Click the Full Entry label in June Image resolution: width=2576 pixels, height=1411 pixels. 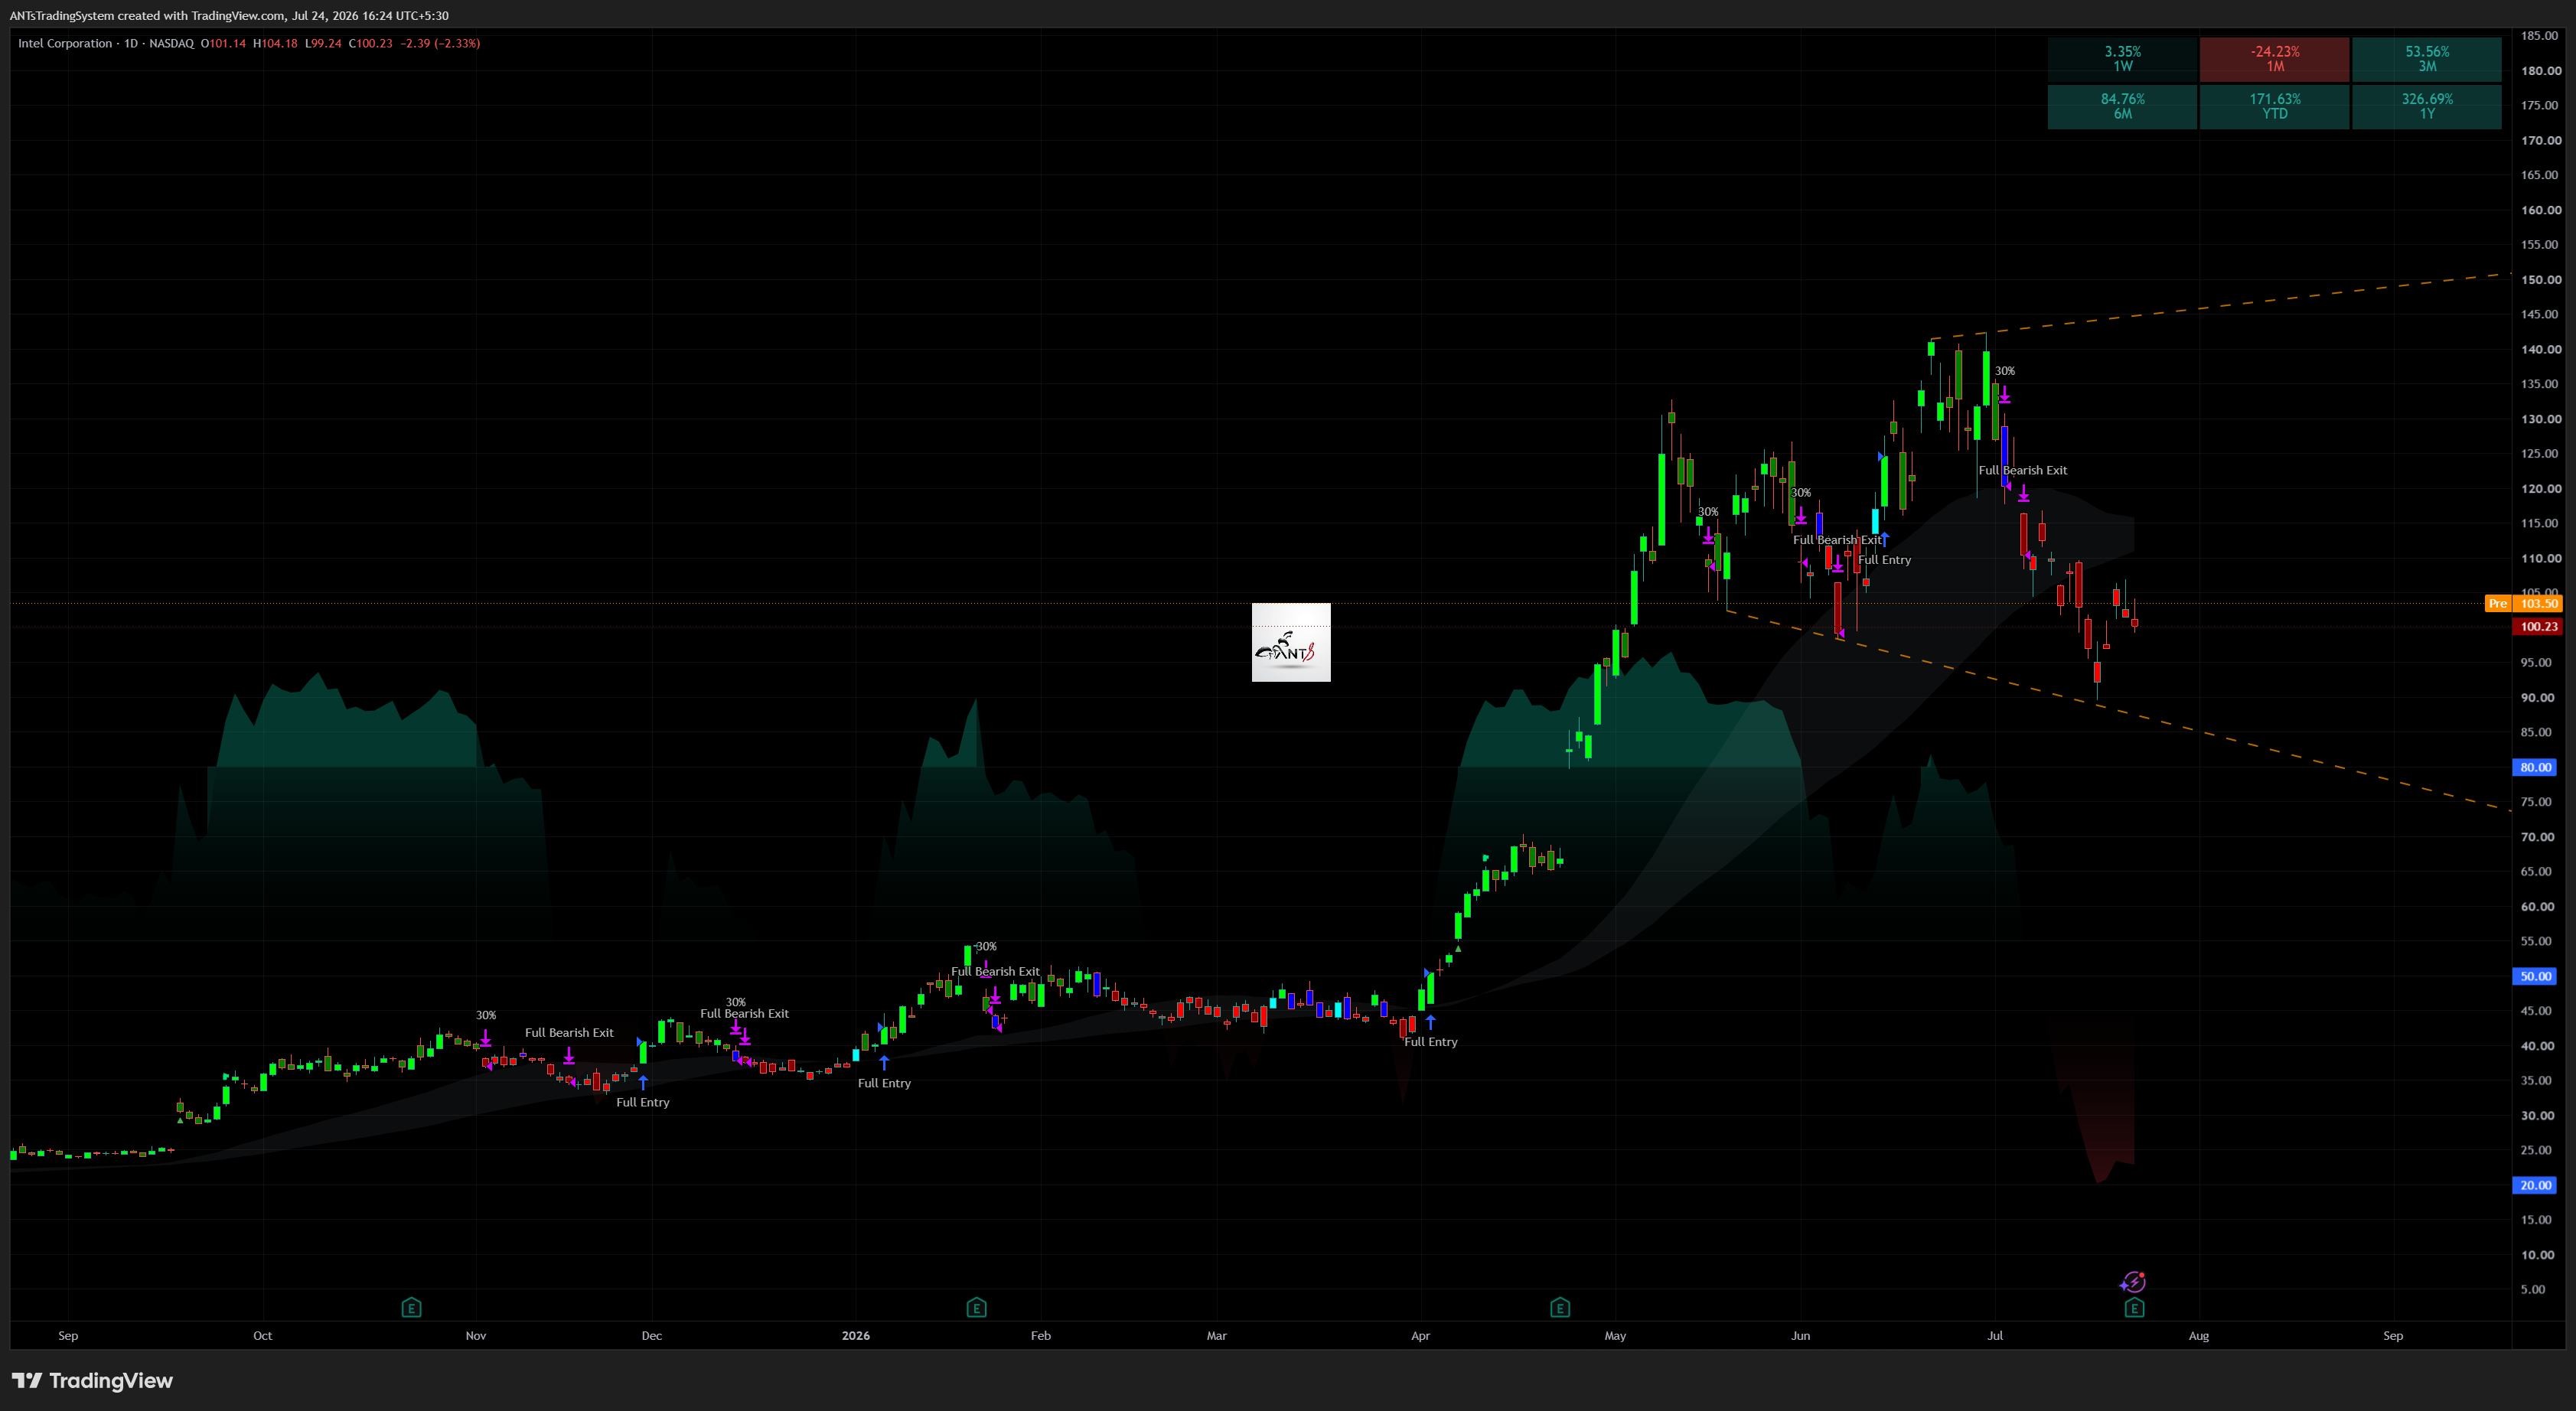tap(1884, 560)
